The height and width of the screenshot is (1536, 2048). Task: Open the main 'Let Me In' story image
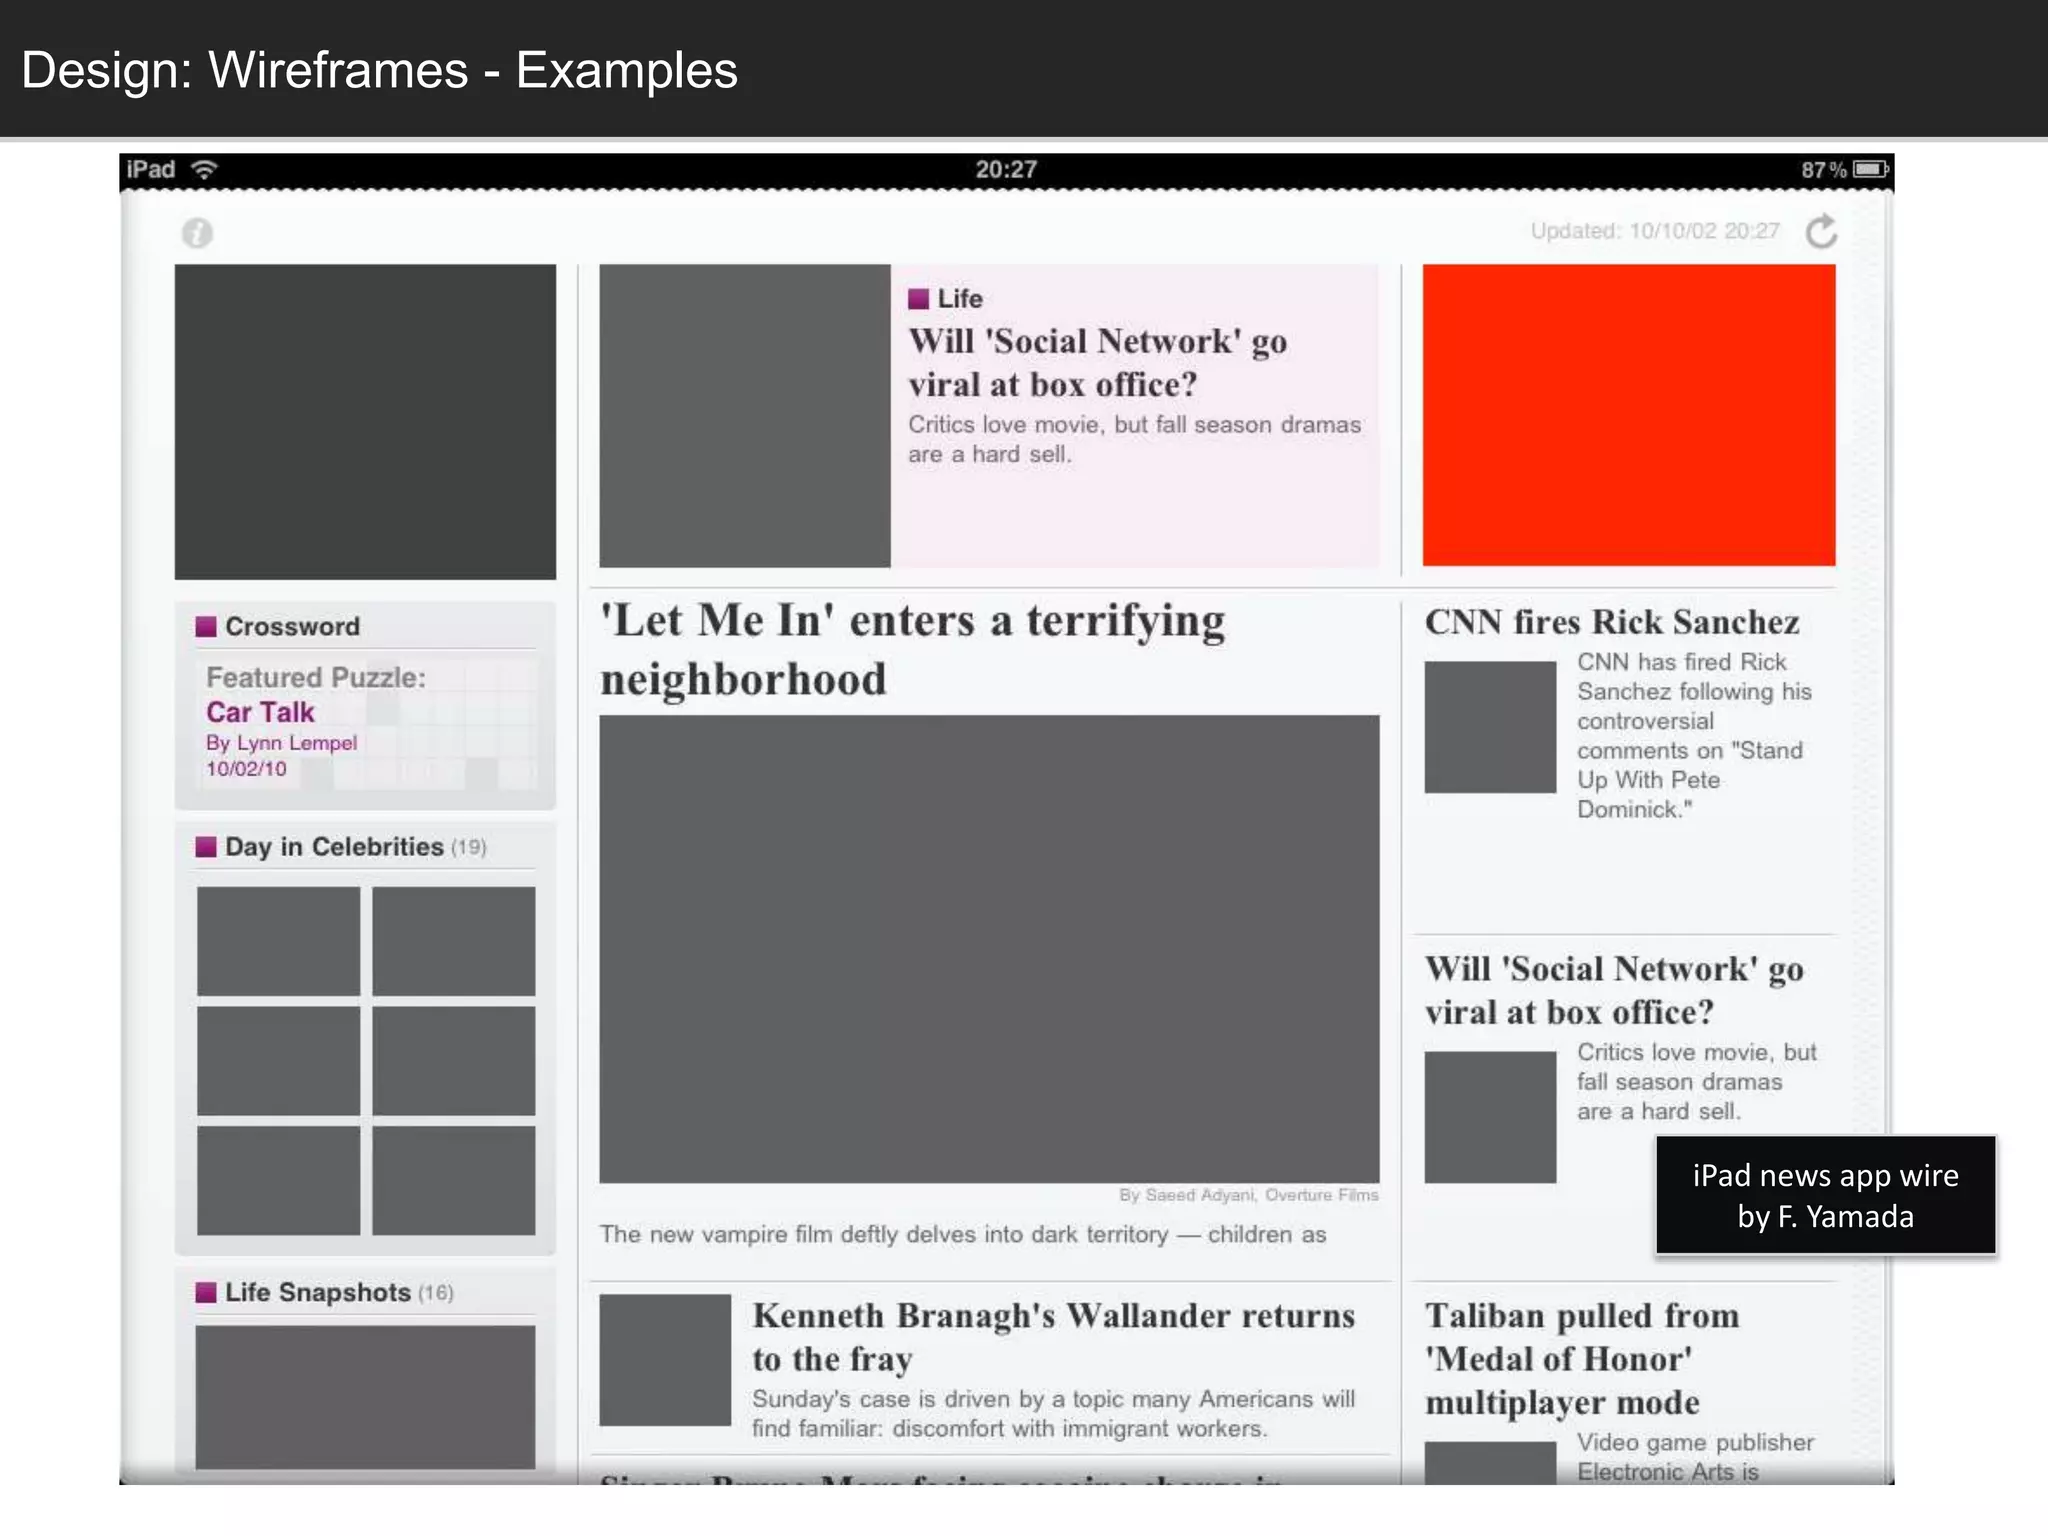pyautogui.click(x=989, y=949)
